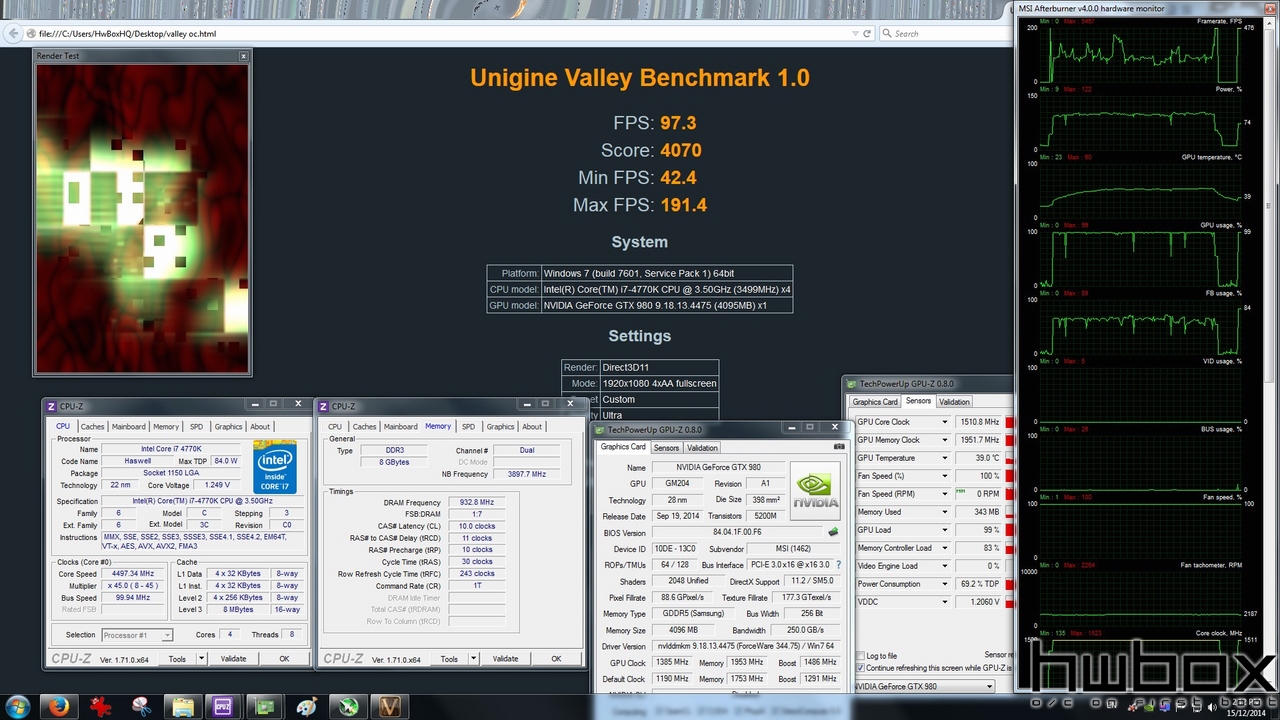Open About tab in left CPU-Z window
The height and width of the screenshot is (720, 1280).
coord(260,426)
